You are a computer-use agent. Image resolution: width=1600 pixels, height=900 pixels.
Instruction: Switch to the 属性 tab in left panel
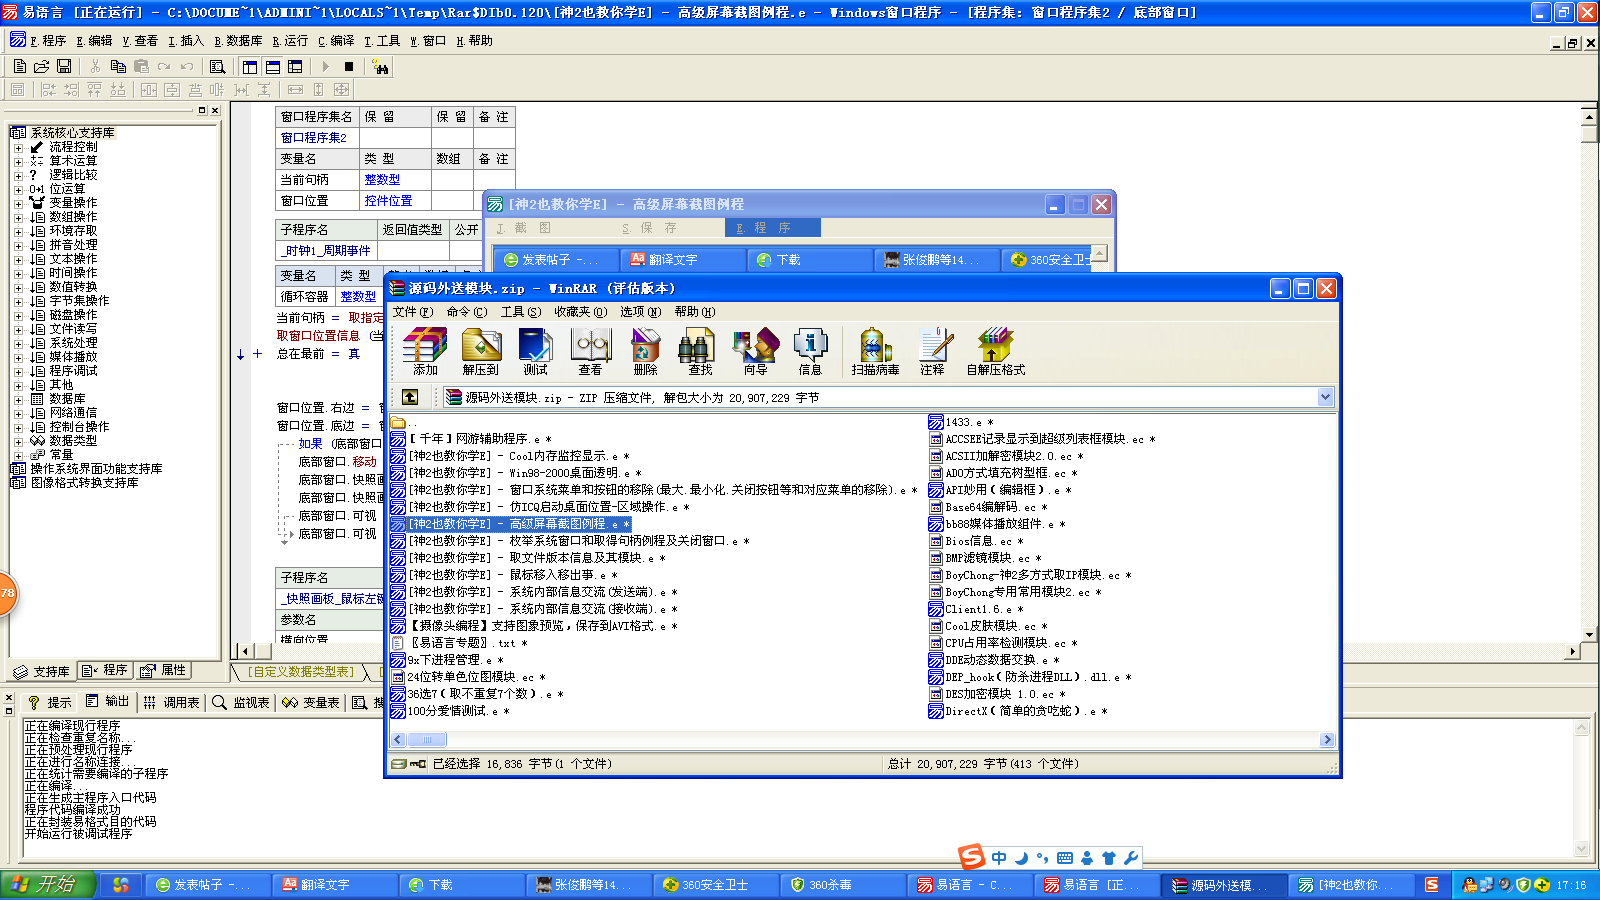(x=164, y=670)
